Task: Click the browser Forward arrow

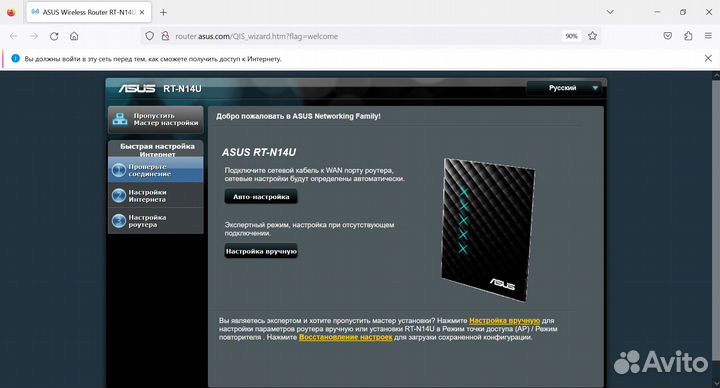Action: tap(34, 36)
